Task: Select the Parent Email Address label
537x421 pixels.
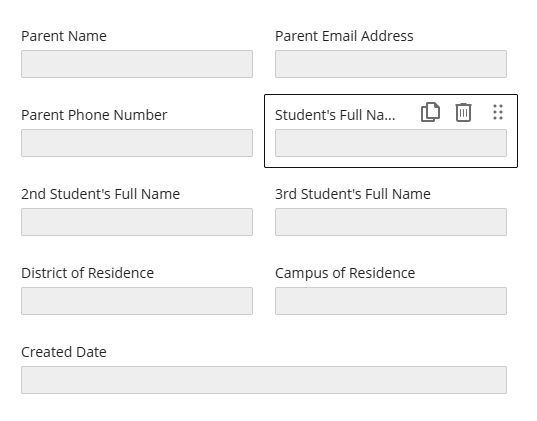Action: 344,36
